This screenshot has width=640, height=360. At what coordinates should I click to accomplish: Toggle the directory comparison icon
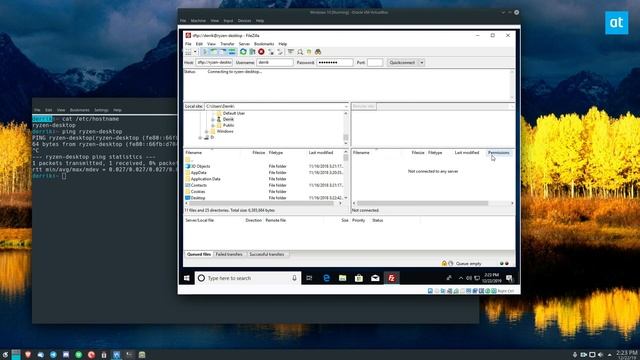[300, 52]
